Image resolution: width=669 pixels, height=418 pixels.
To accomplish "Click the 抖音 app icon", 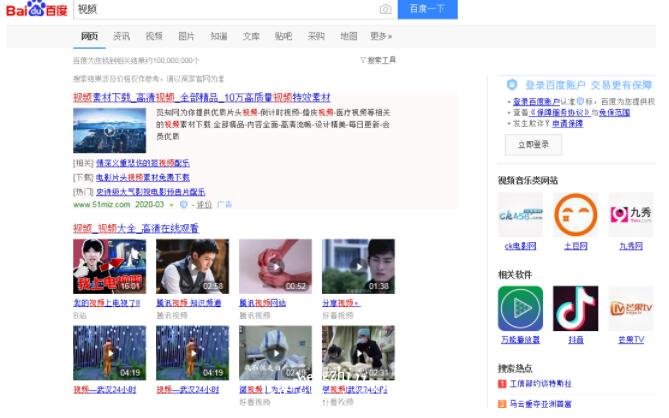I will [x=575, y=309].
